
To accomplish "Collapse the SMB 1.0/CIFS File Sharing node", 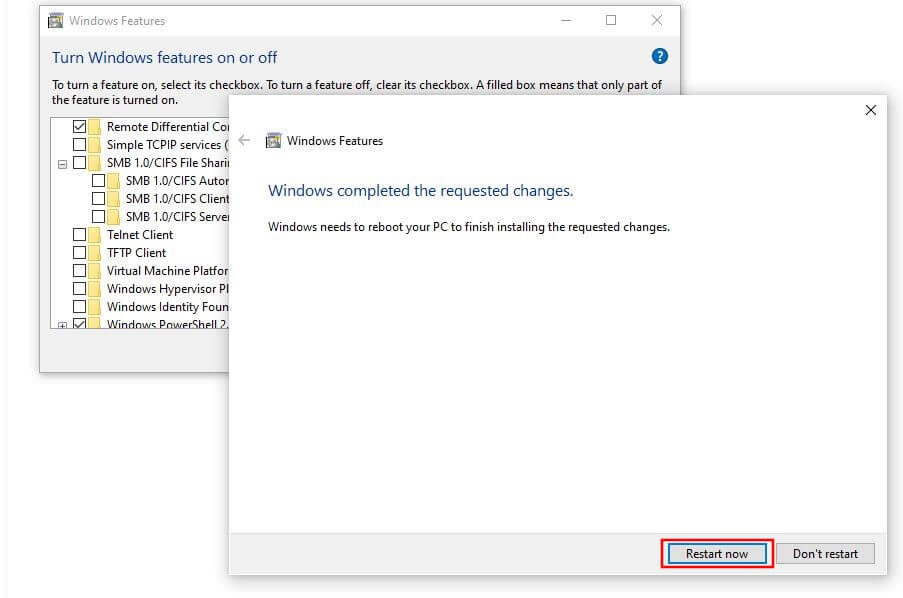I will coord(63,163).
